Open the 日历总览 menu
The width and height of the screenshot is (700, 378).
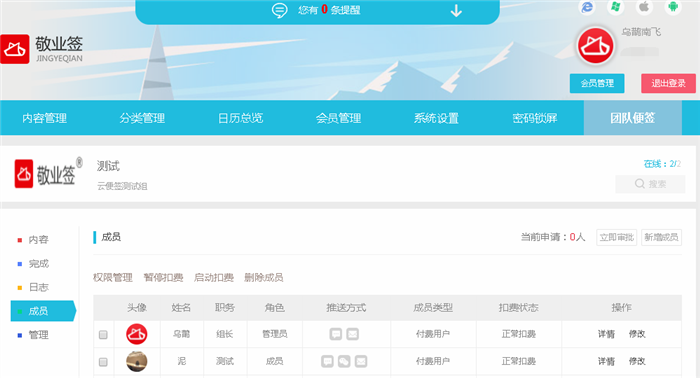240,118
